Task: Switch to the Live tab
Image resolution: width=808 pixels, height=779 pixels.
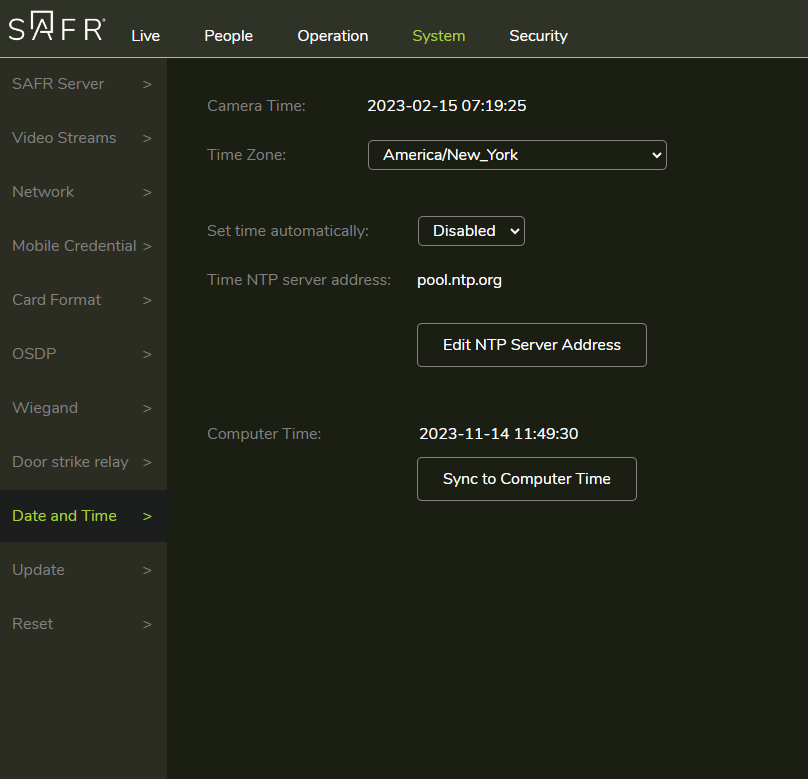Action: (145, 35)
